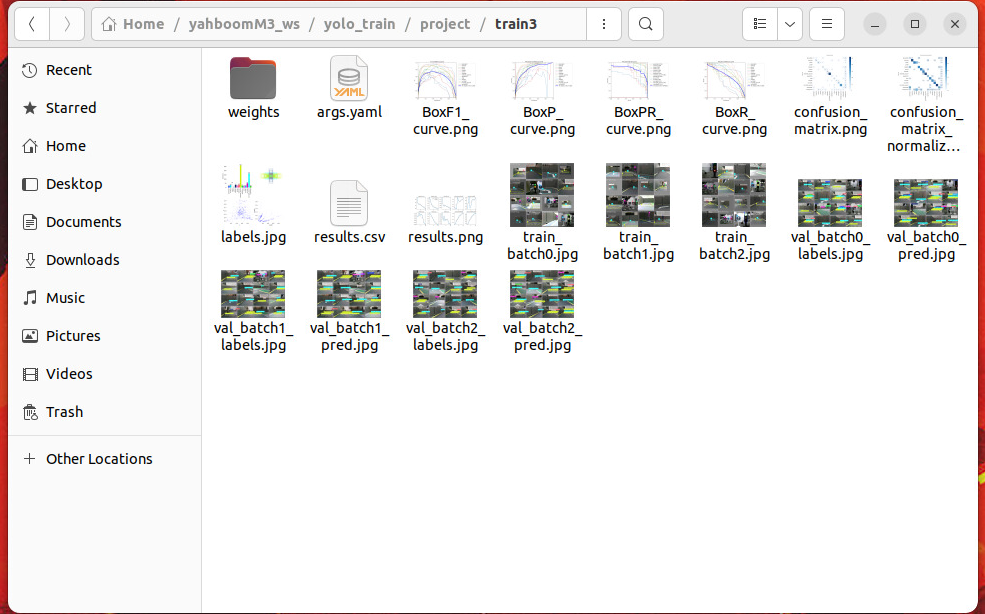Toggle list view mode button
This screenshot has height=614, width=985.
coord(761,24)
